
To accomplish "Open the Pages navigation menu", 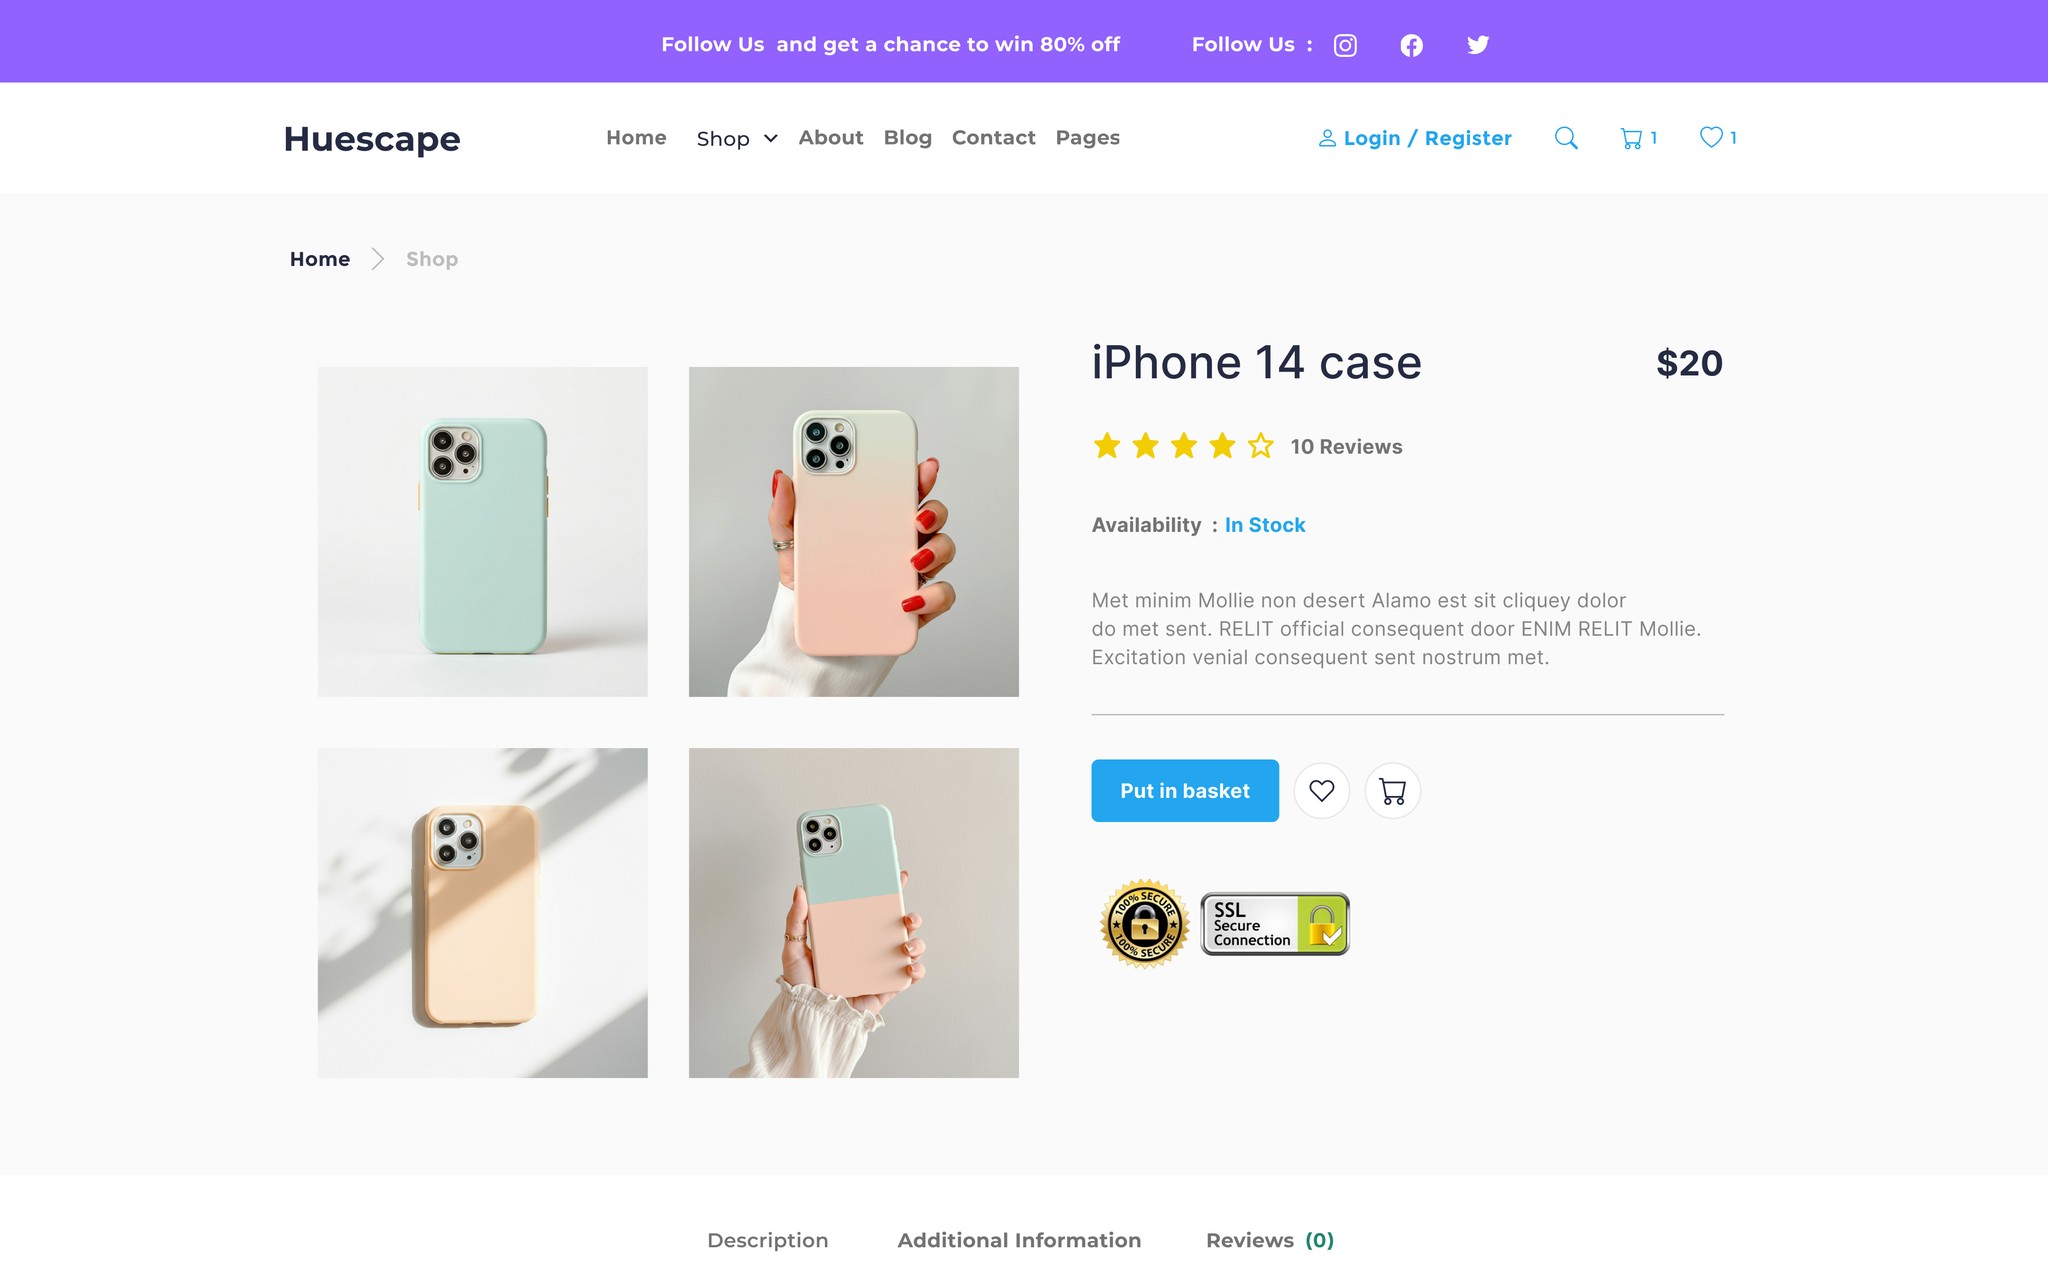I will point(1087,138).
